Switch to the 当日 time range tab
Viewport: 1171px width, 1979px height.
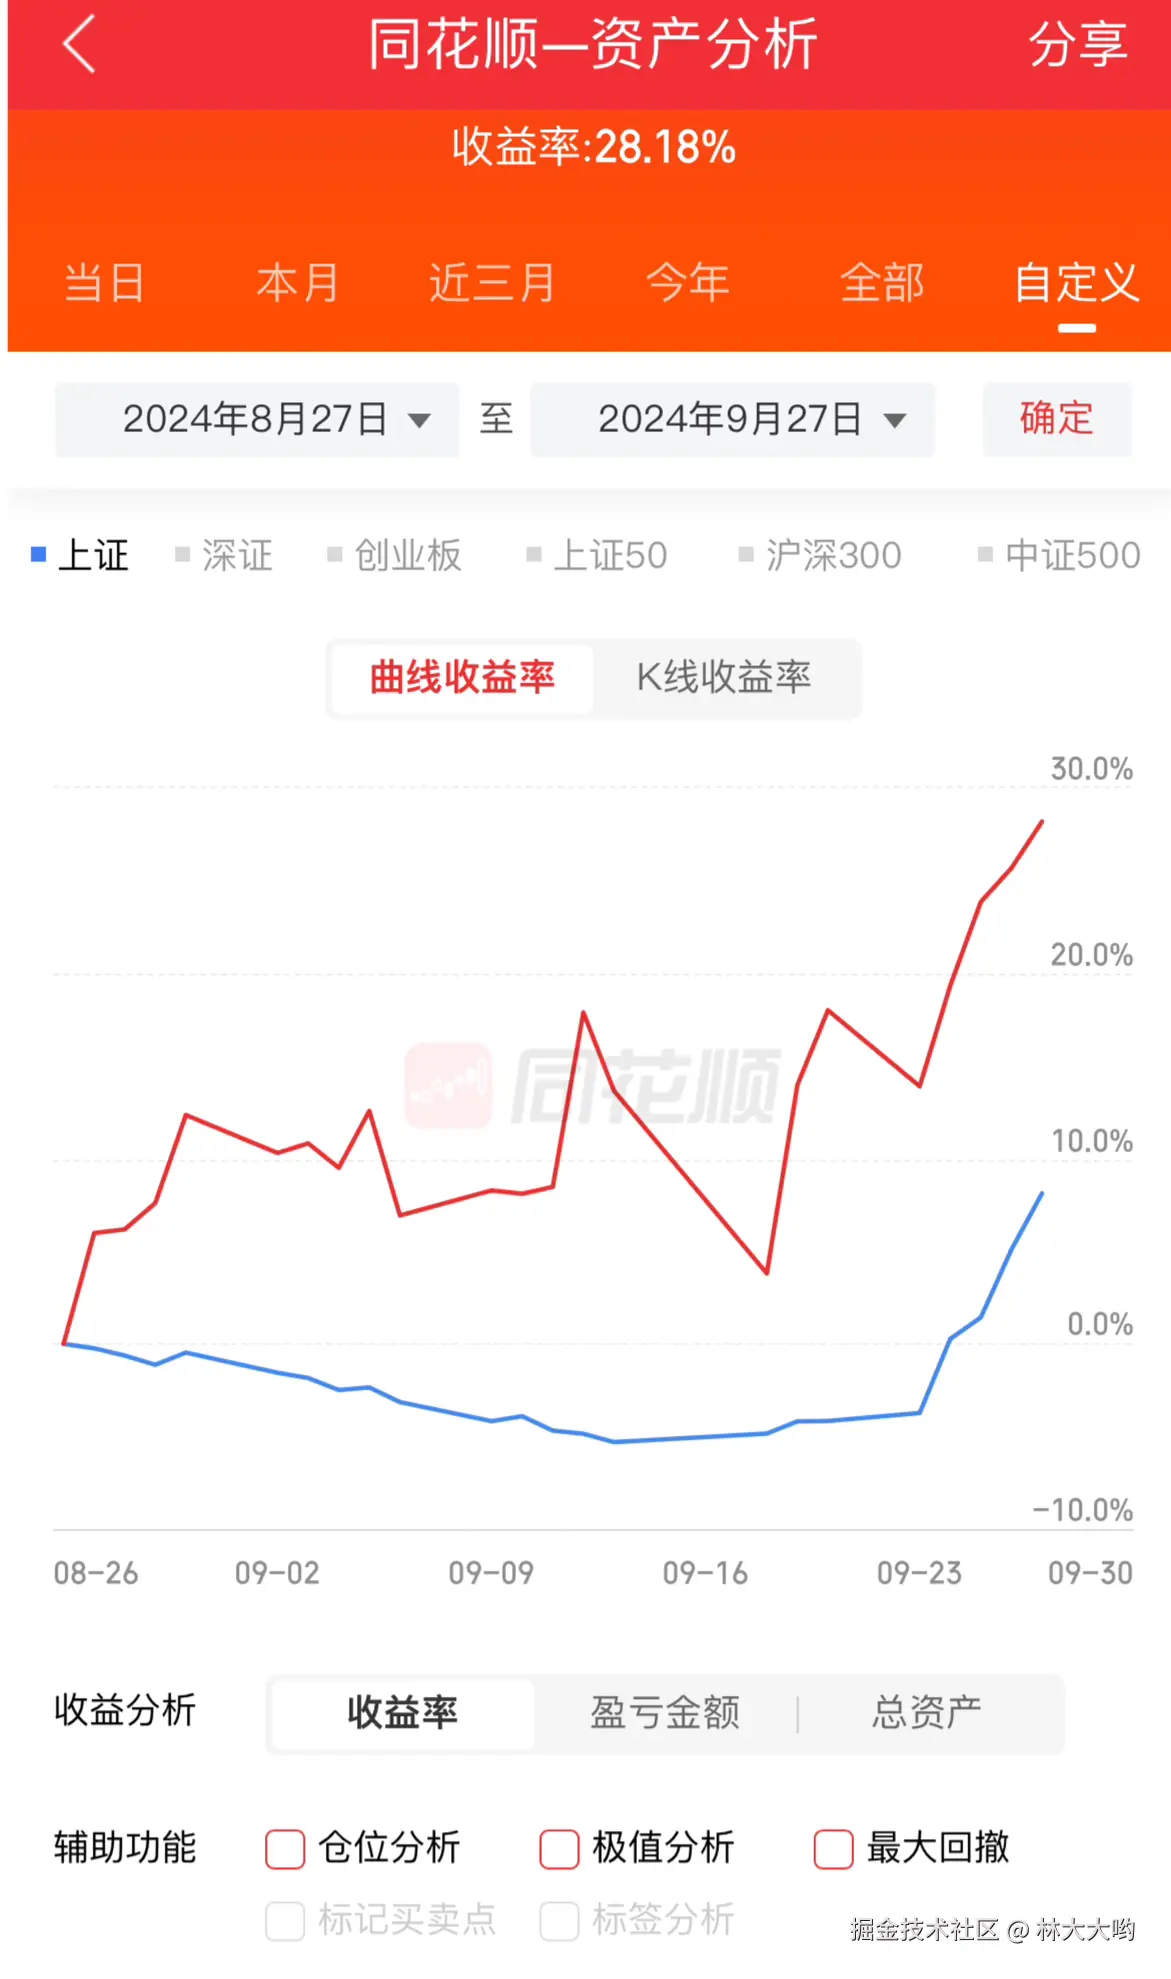coord(103,283)
